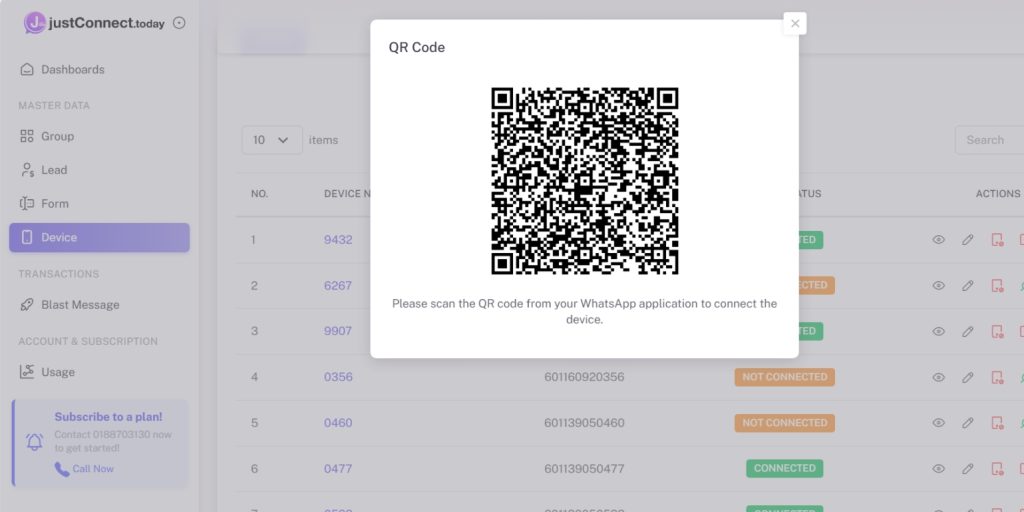Click the QR code image

(x=584, y=181)
